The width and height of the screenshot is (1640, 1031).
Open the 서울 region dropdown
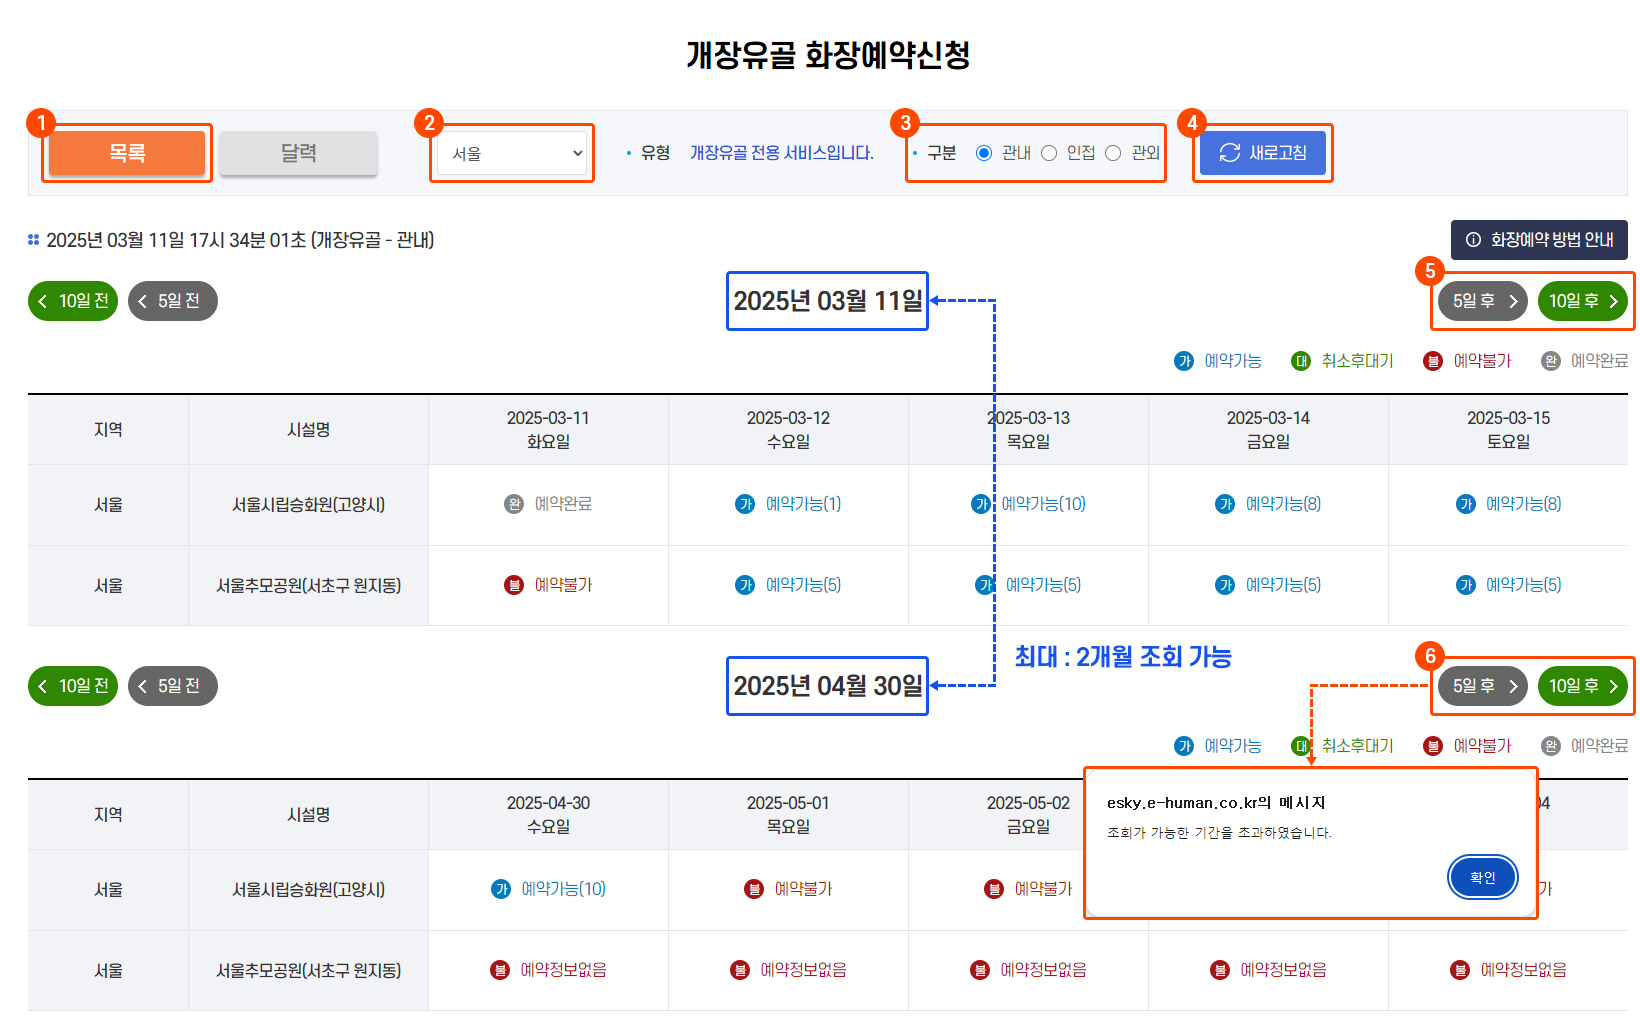(x=512, y=153)
